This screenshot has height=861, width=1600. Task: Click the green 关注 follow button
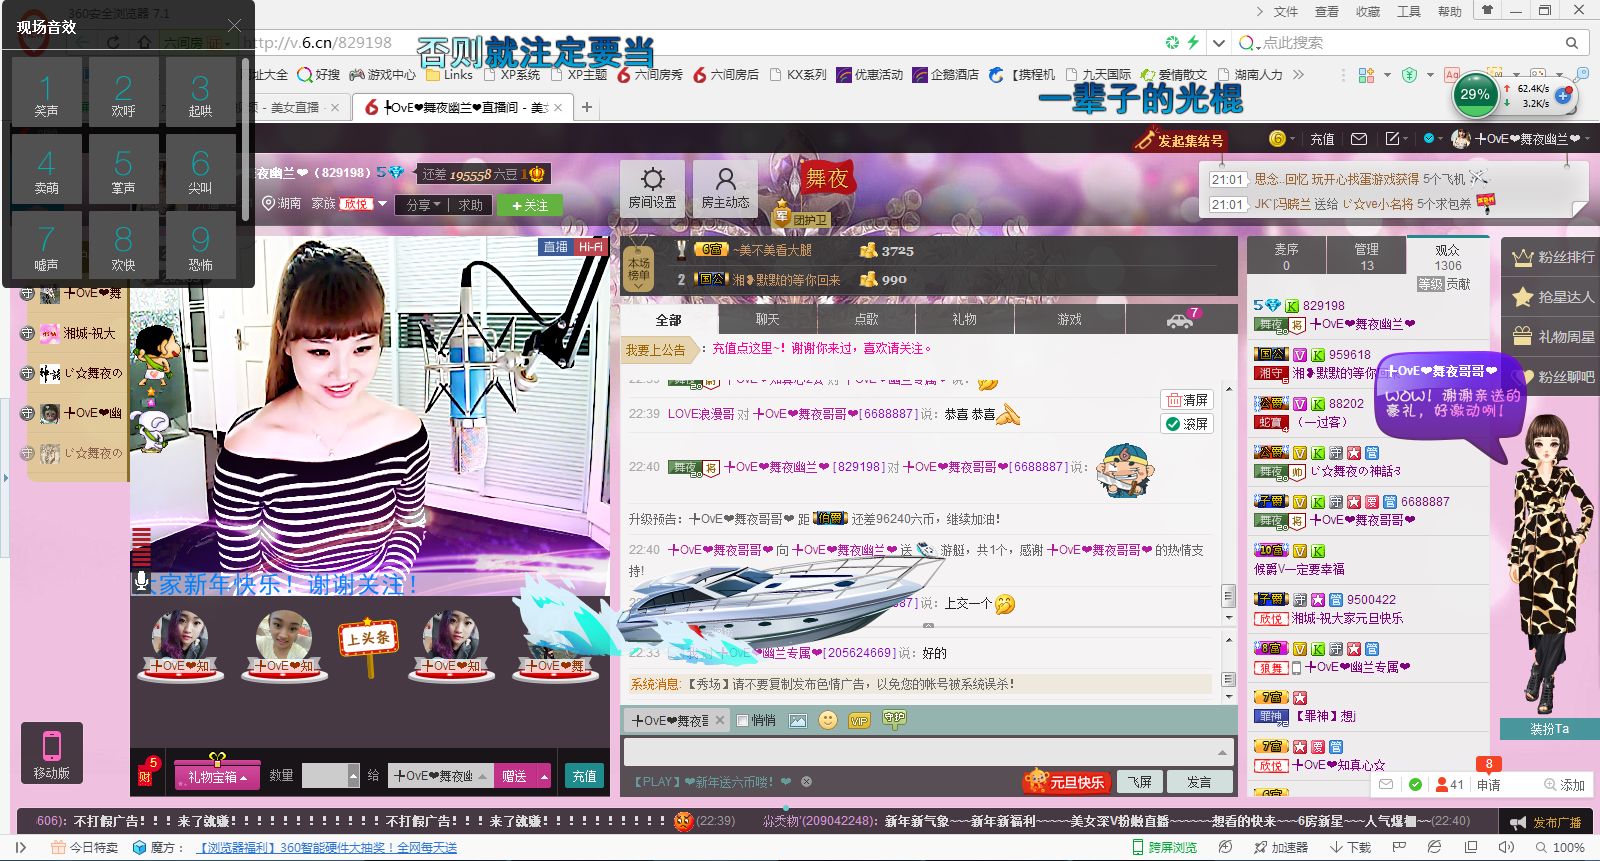click(530, 205)
